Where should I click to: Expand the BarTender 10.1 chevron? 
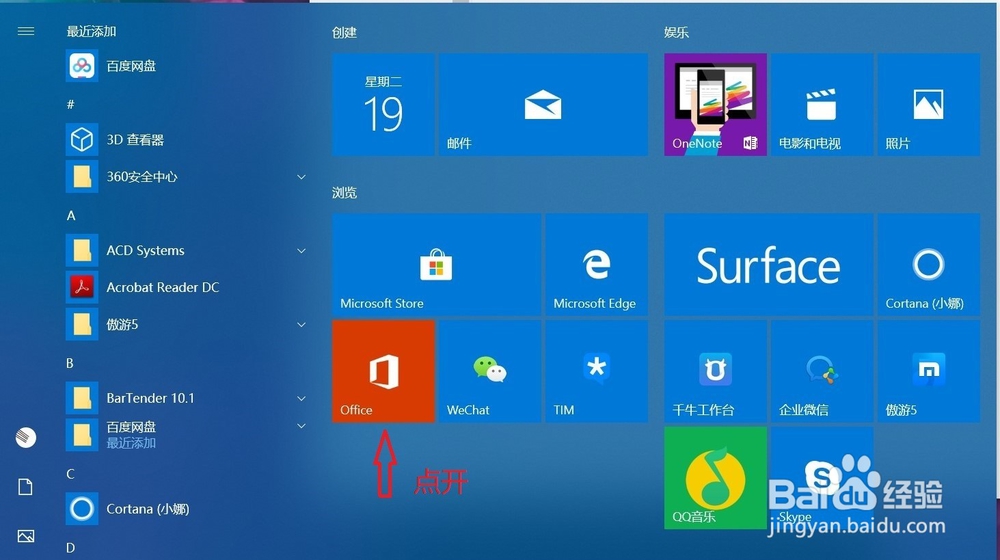tap(301, 398)
